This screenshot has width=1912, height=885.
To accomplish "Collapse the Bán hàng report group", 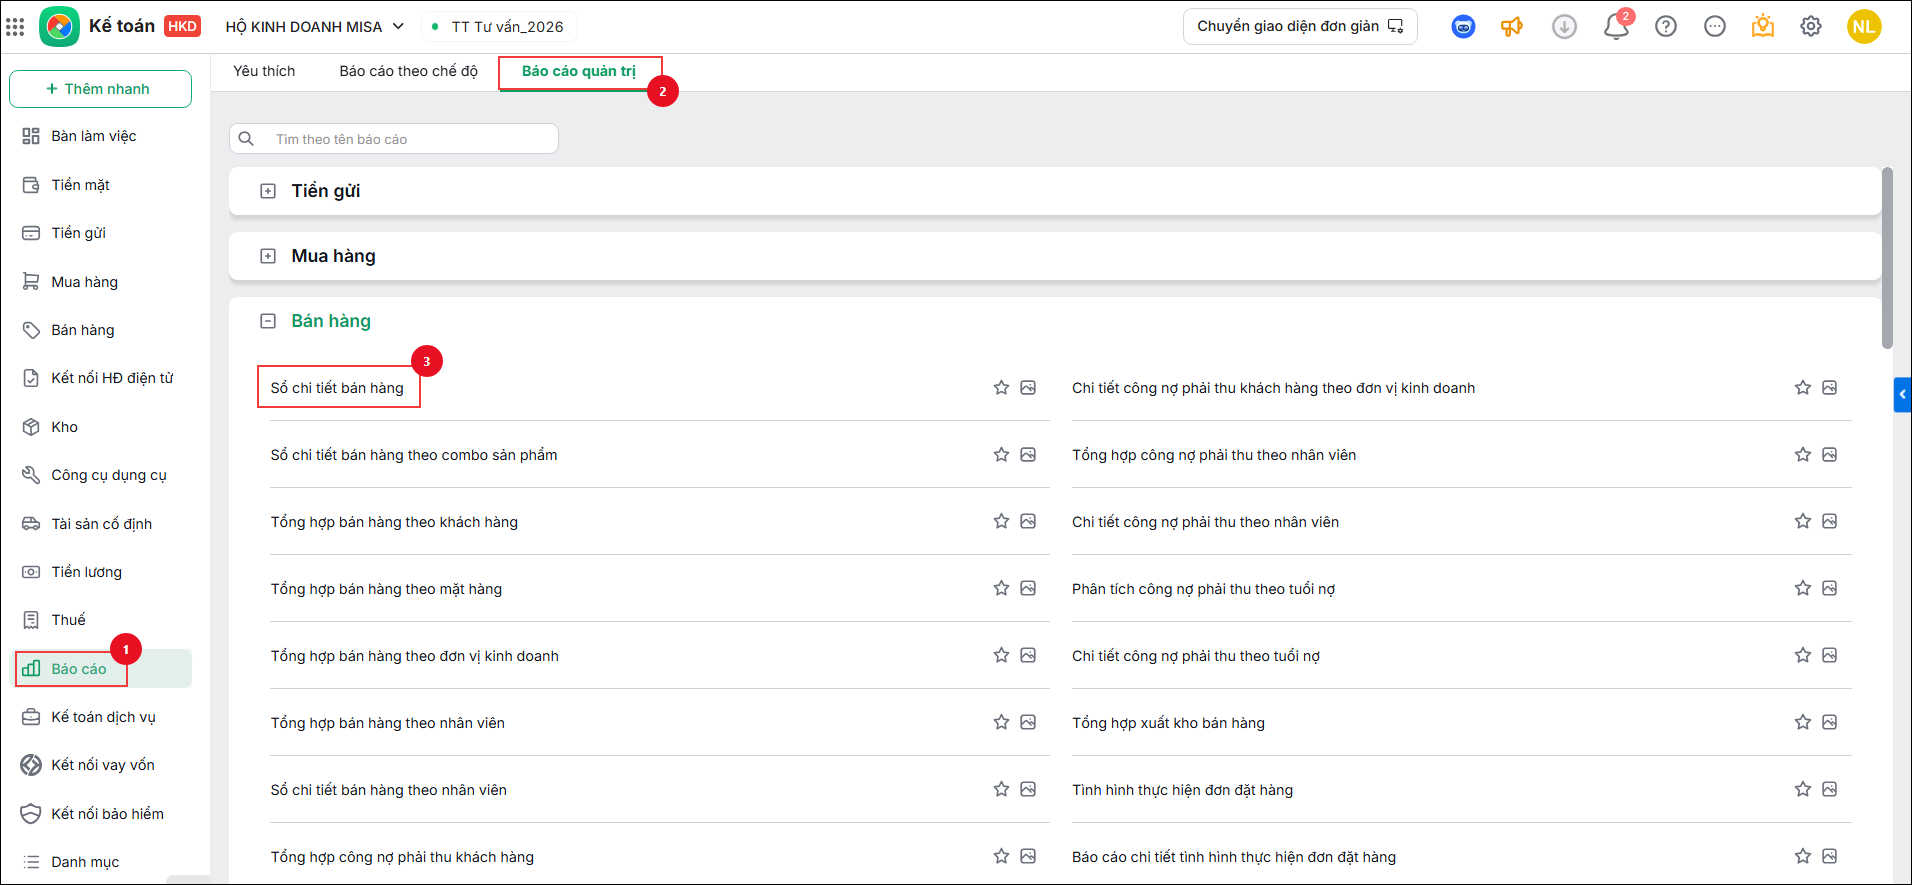I will click(268, 321).
